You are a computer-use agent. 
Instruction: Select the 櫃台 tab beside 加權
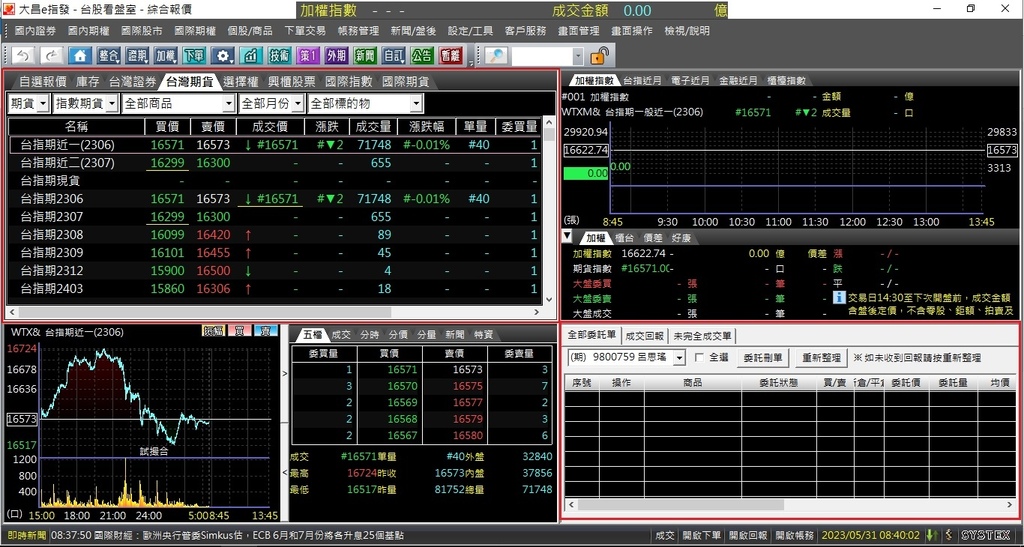(624, 238)
